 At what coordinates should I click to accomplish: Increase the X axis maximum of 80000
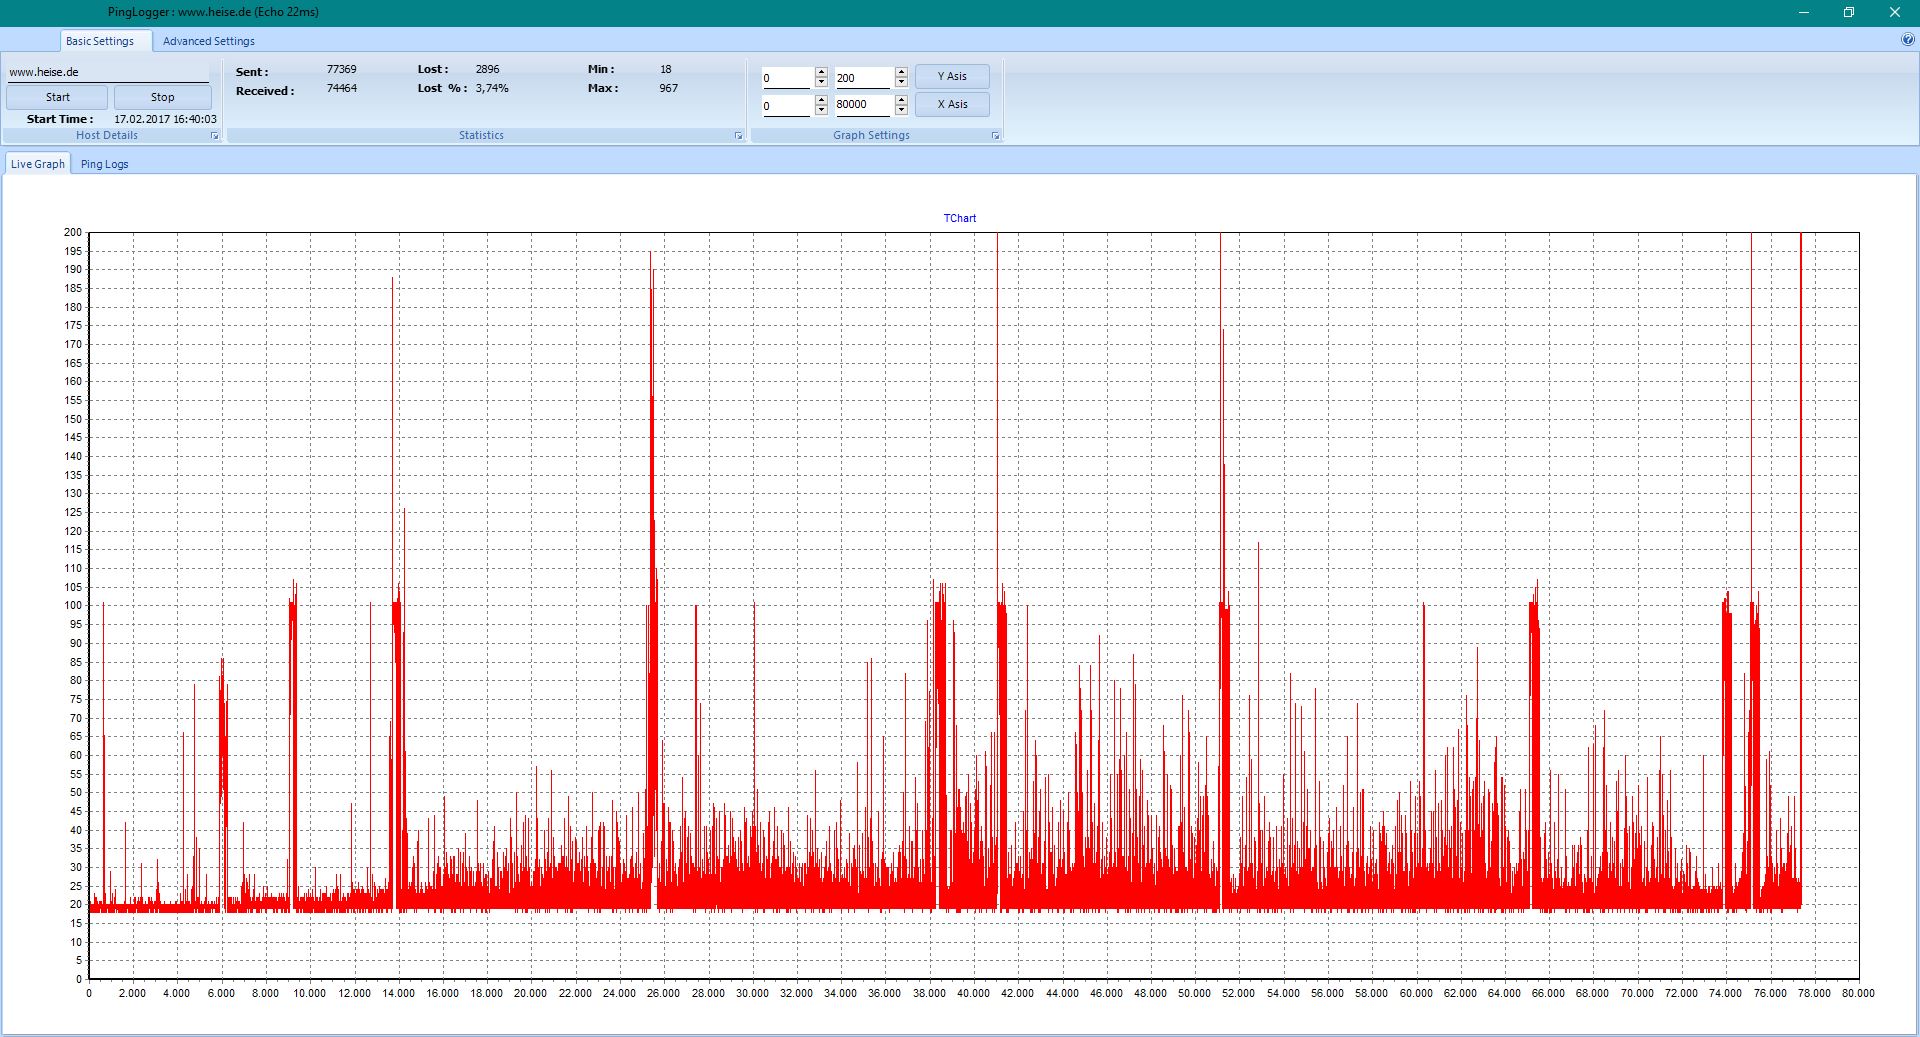click(x=901, y=100)
